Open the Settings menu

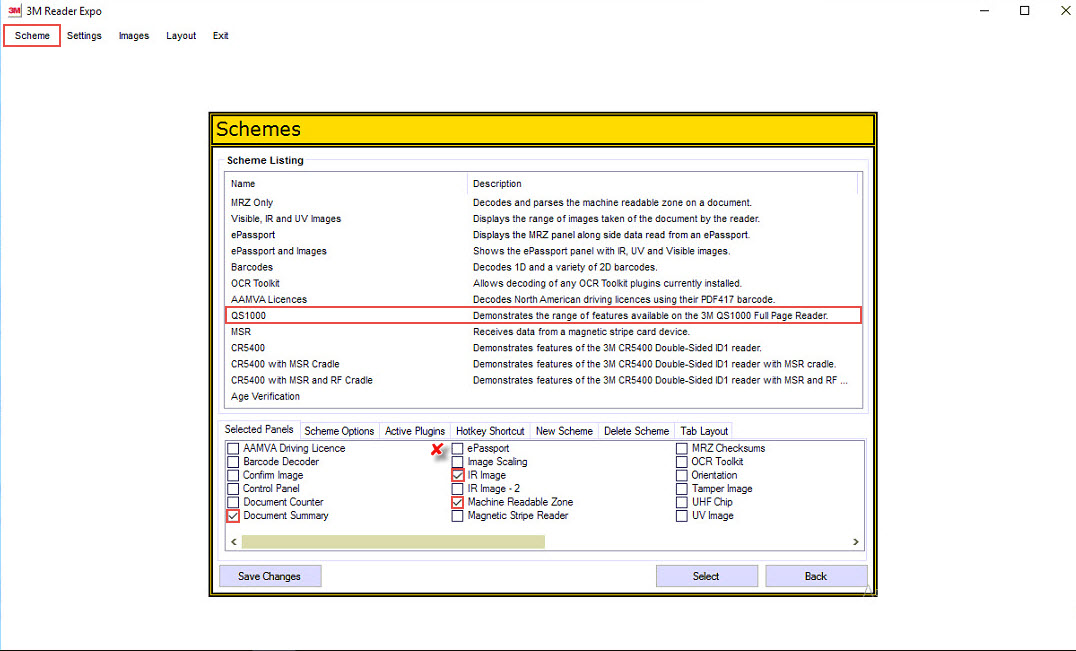coord(84,35)
